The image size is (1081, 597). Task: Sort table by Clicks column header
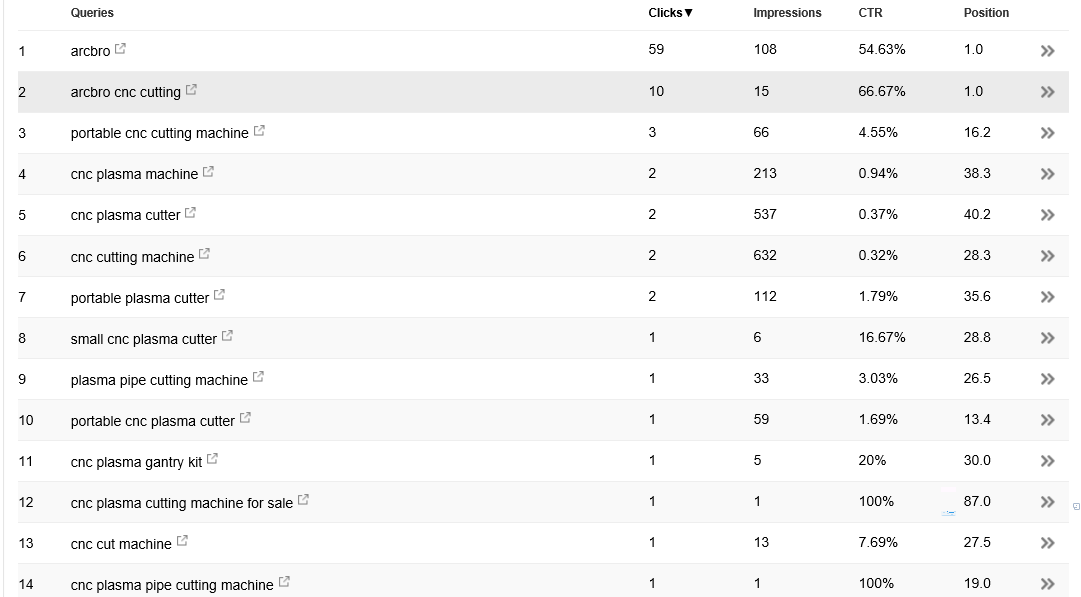click(x=670, y=12)
